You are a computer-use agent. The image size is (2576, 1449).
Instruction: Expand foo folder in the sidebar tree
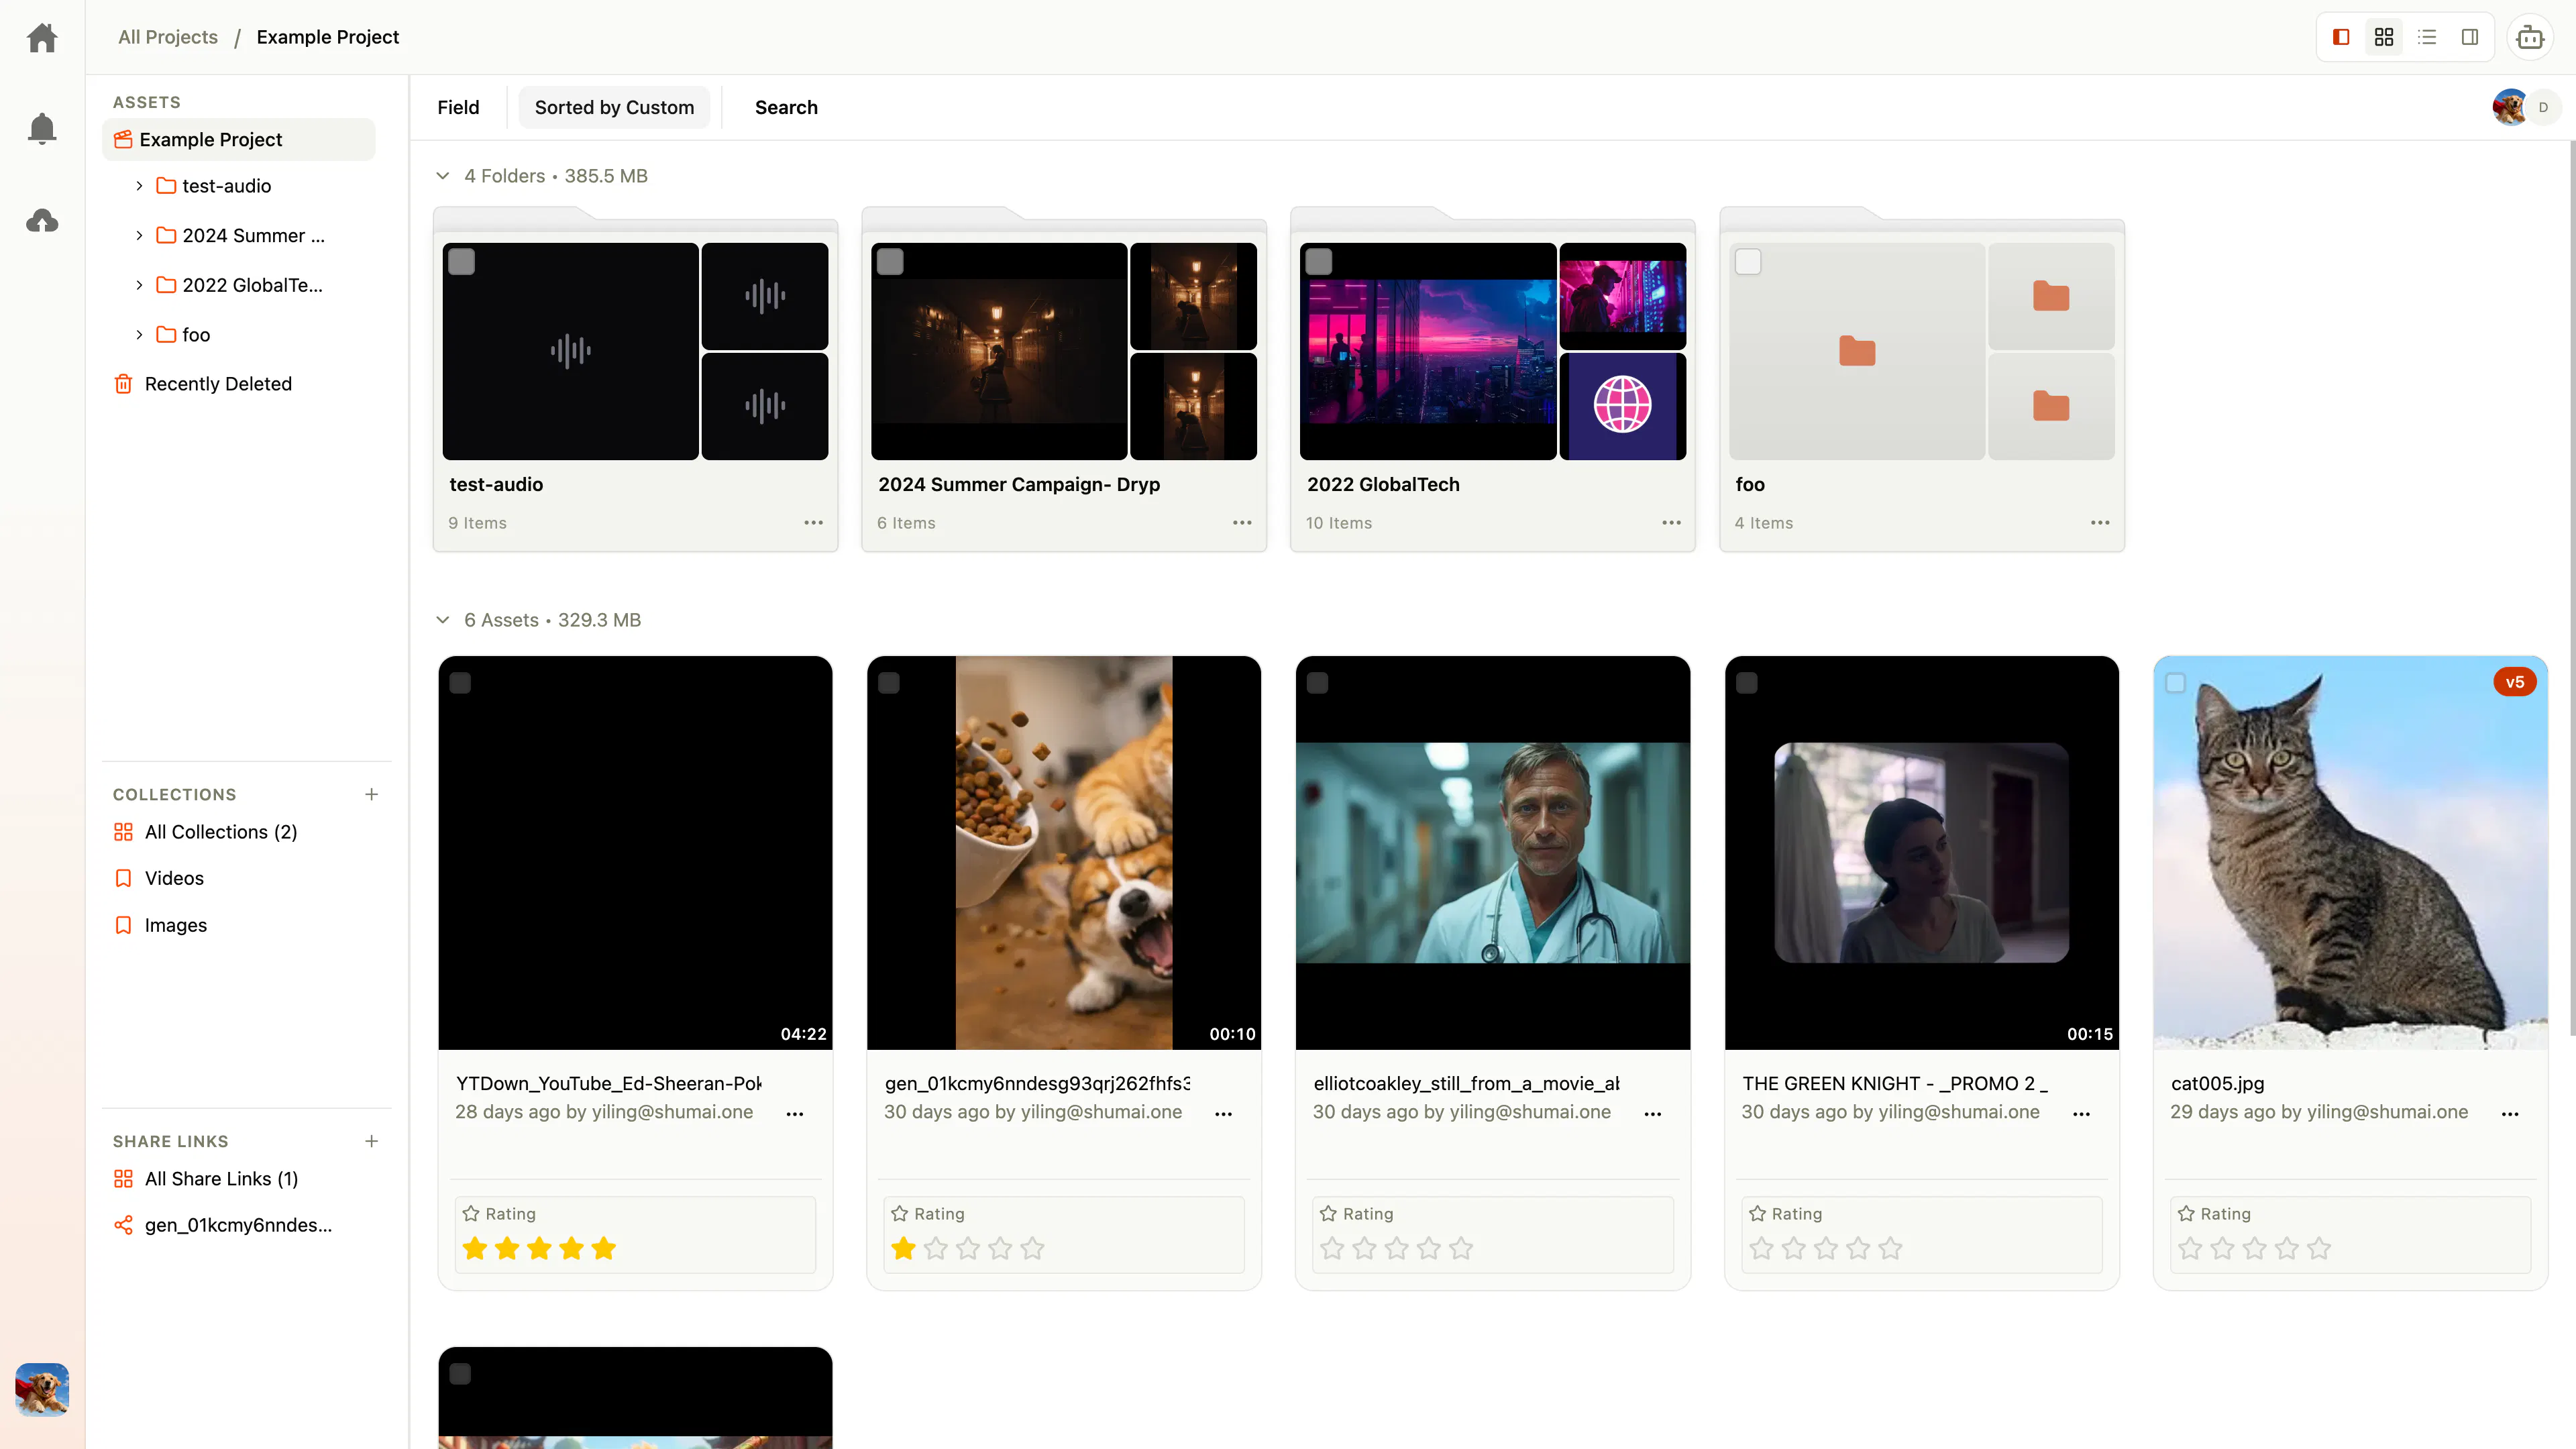coord(139,335)
